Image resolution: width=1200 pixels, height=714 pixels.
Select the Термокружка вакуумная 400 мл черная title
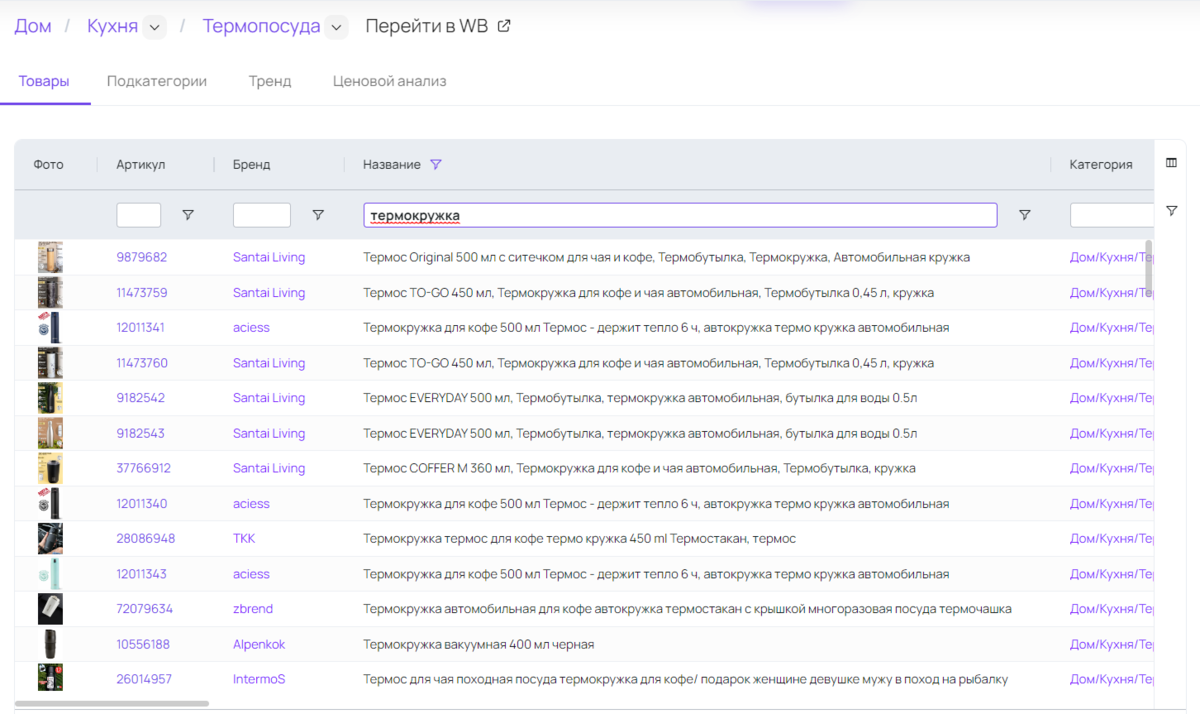click(x=478, y=644)
